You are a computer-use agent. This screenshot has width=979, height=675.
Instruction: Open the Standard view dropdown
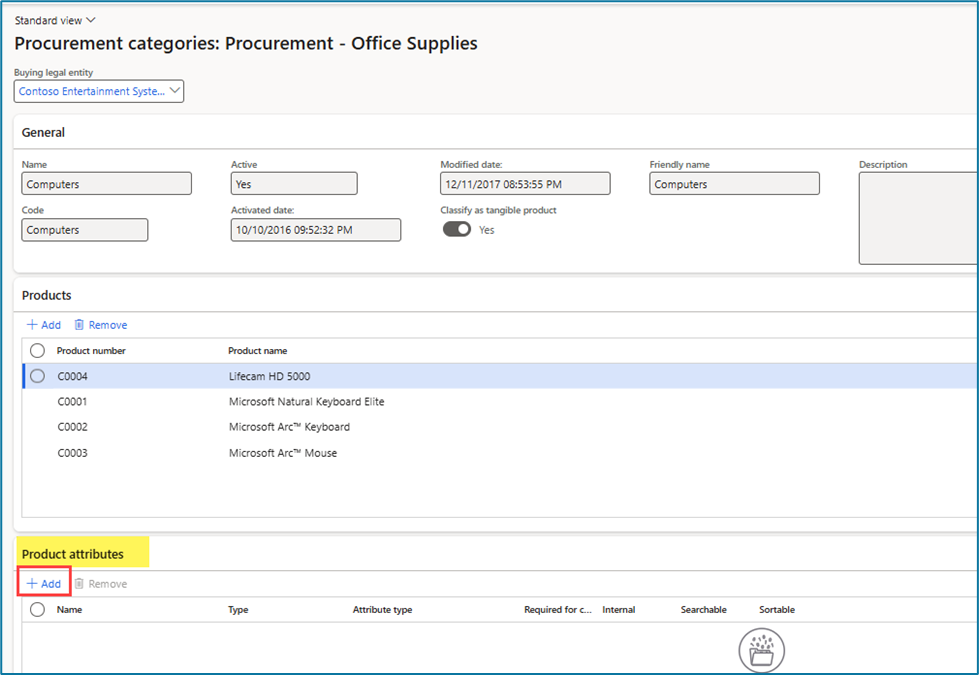point(55,19)
